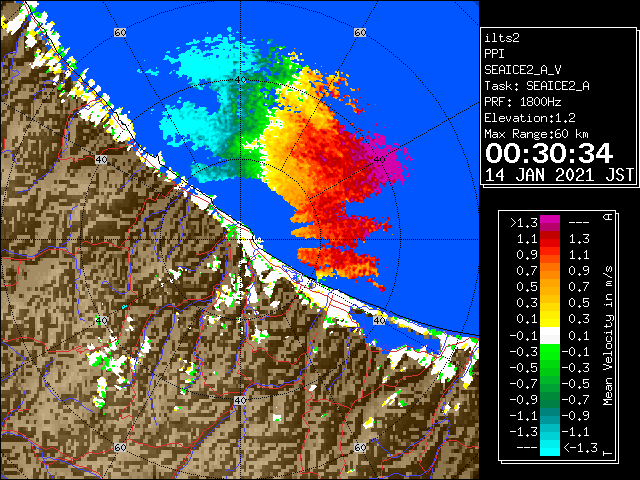Select the '>1.3' legend value

click(x=524, y=223)
